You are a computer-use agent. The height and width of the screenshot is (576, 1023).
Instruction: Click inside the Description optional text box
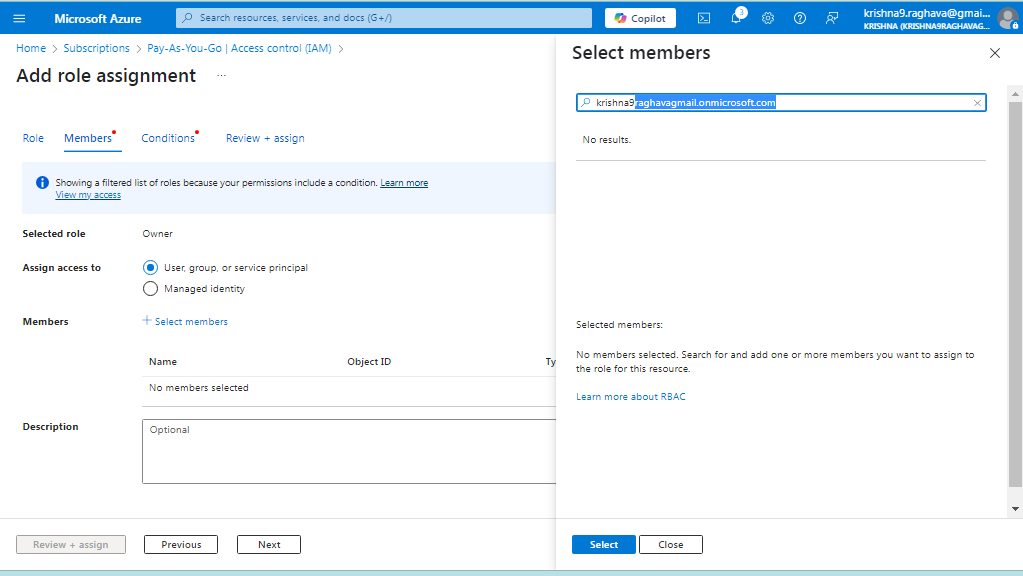coord(349,451)
